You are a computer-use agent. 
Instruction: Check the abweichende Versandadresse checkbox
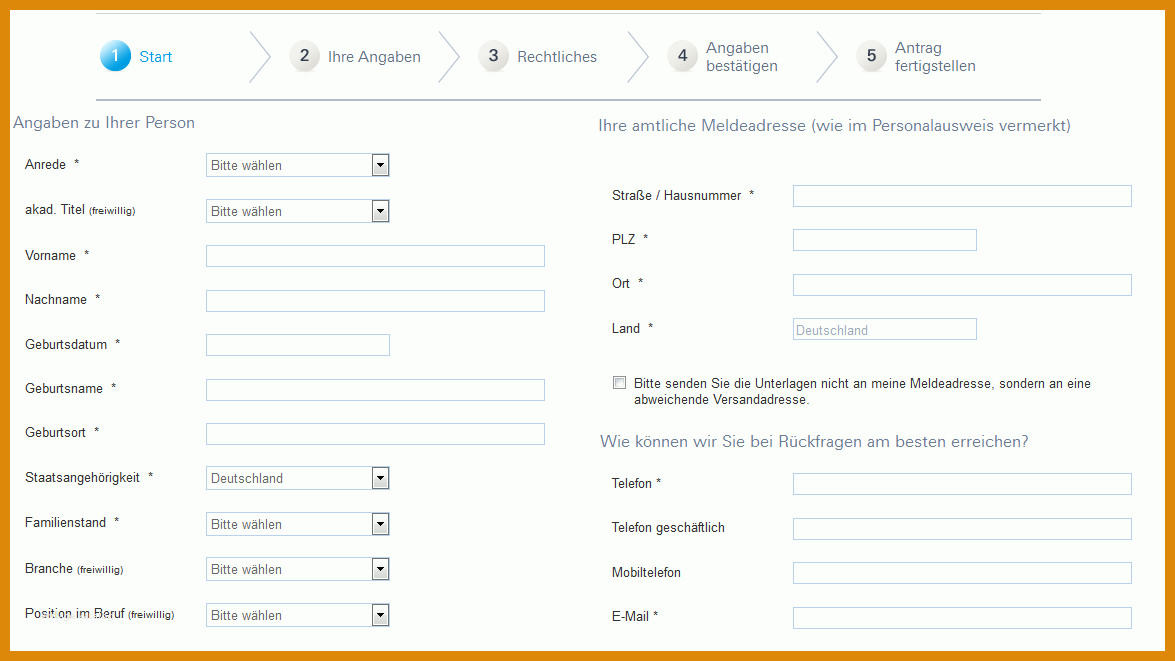(619, 383)
